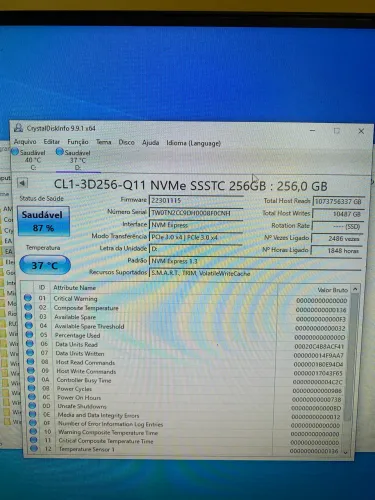Open the Tema menu

coord(104,142)
